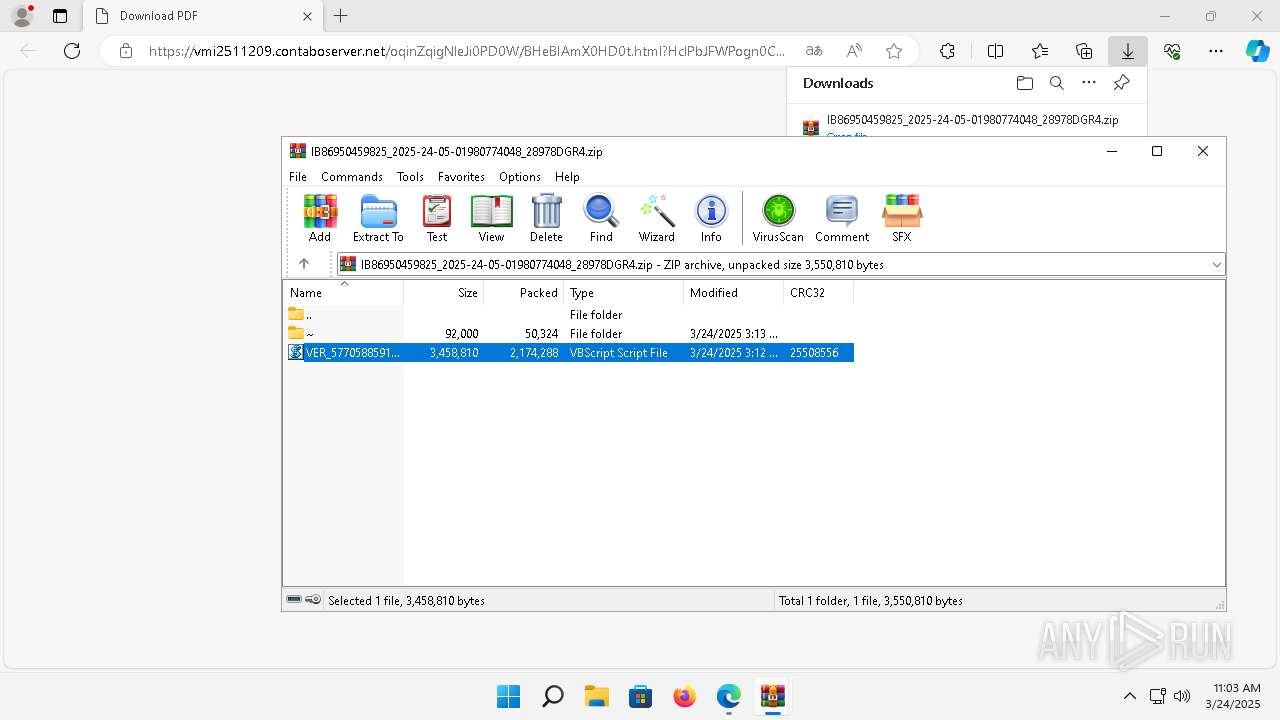Toggle Edge split screen
The height and width of the screenshot is (720, 1280).
click(995, 51)
